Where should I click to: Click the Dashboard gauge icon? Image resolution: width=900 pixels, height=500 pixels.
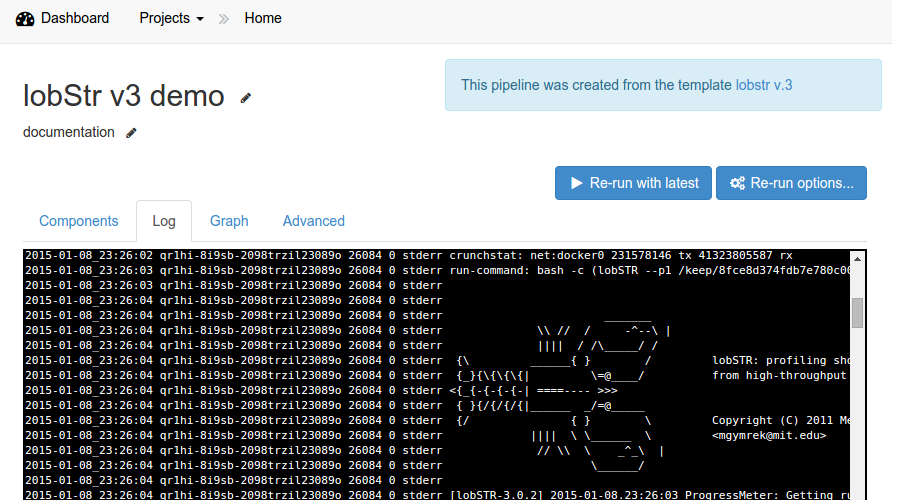point(25,18)
